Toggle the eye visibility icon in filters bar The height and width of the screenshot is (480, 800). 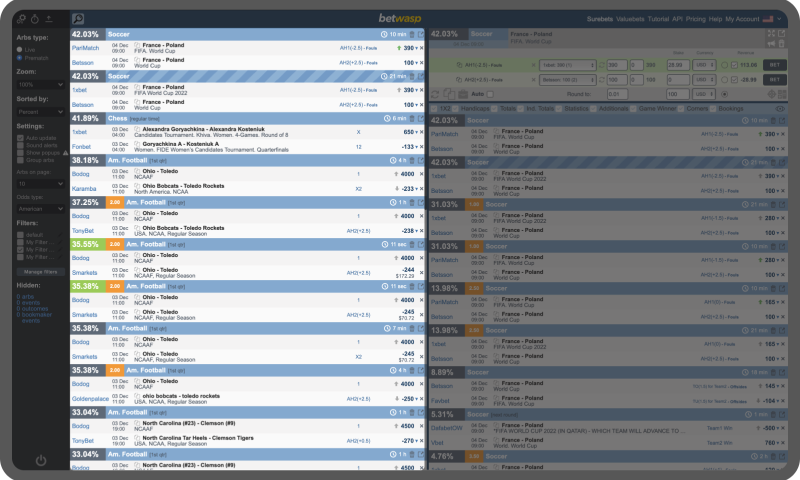(x=780, y=109)
